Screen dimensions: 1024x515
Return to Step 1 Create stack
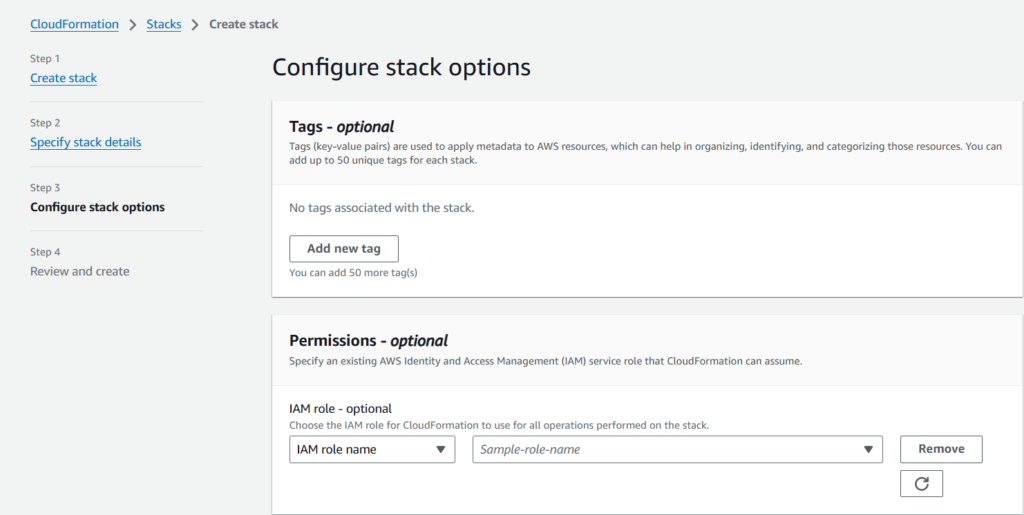click(63, 78)
